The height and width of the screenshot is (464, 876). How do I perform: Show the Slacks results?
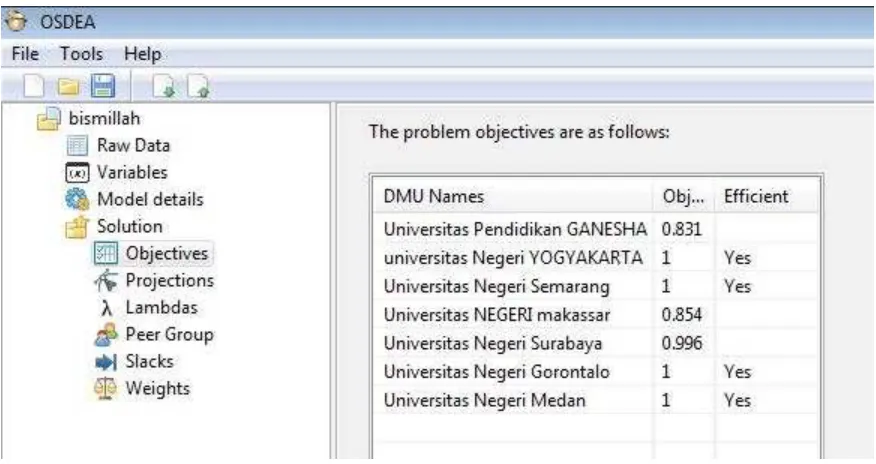pos(149,361)
